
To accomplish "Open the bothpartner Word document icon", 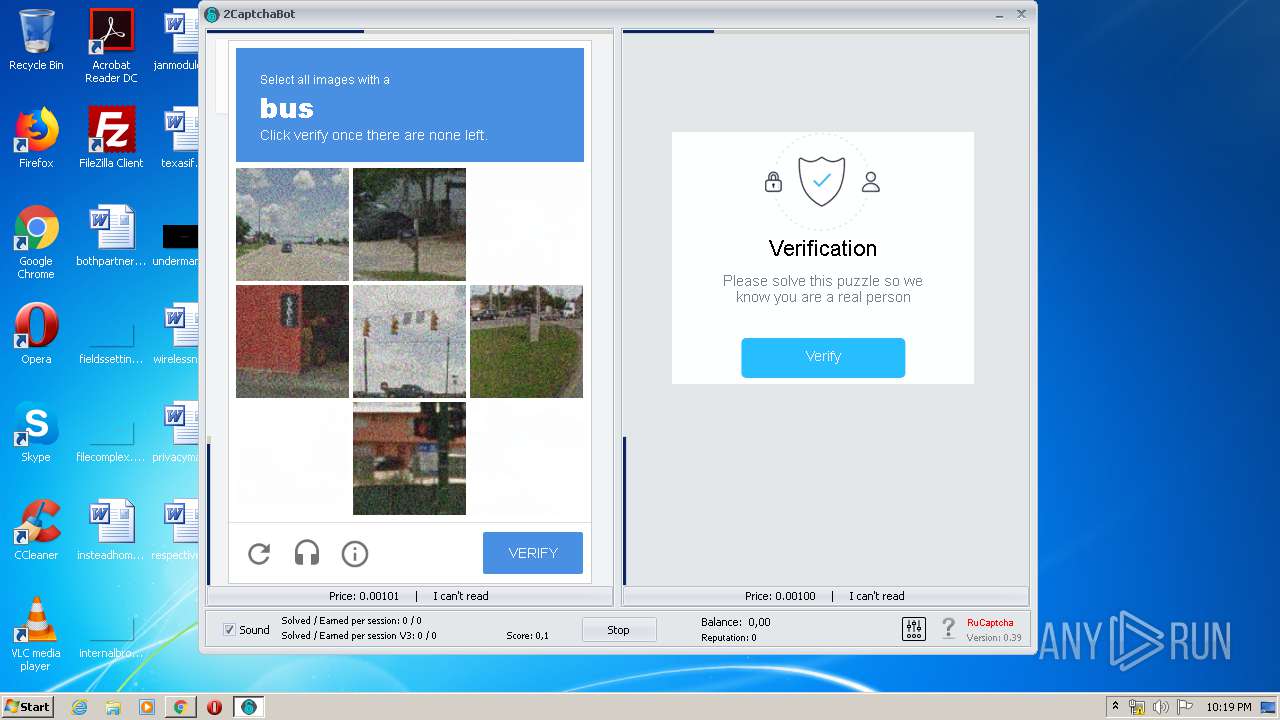I will (111, 236).
